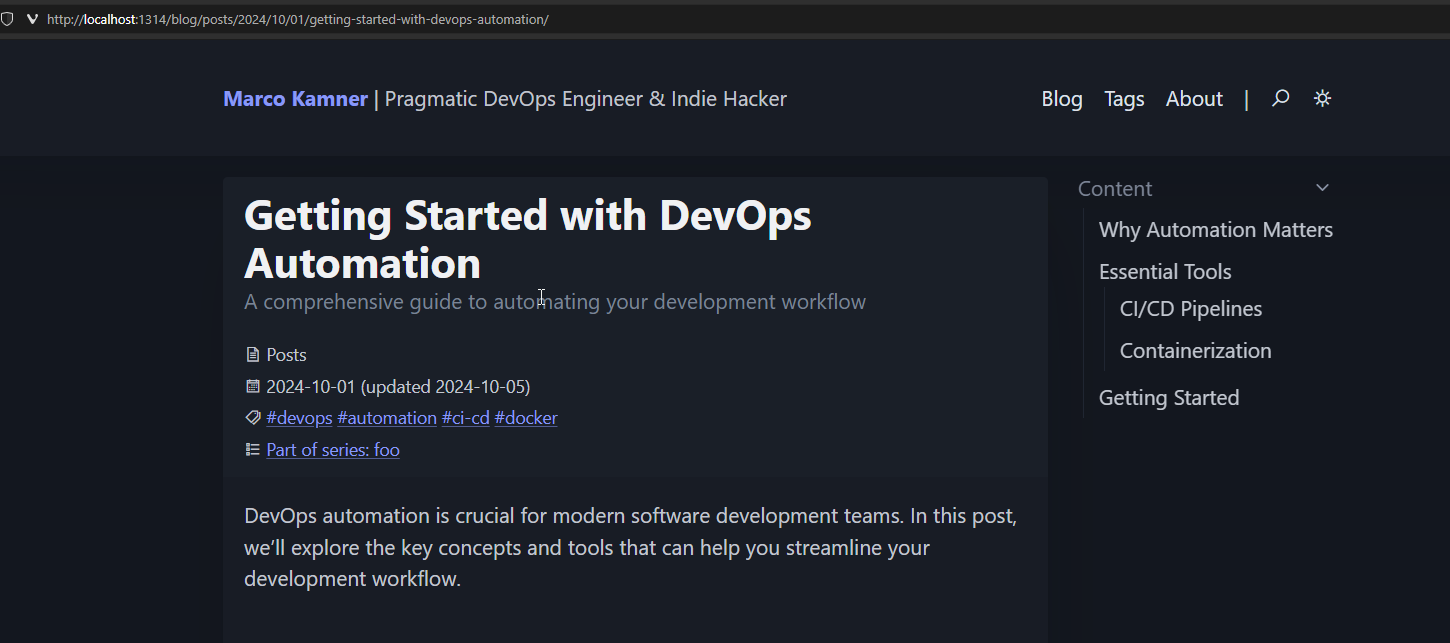Viewport: 1450px width, 643px height.
Task: Follow the Part of series: foo link
Action: tap(333, 450)
